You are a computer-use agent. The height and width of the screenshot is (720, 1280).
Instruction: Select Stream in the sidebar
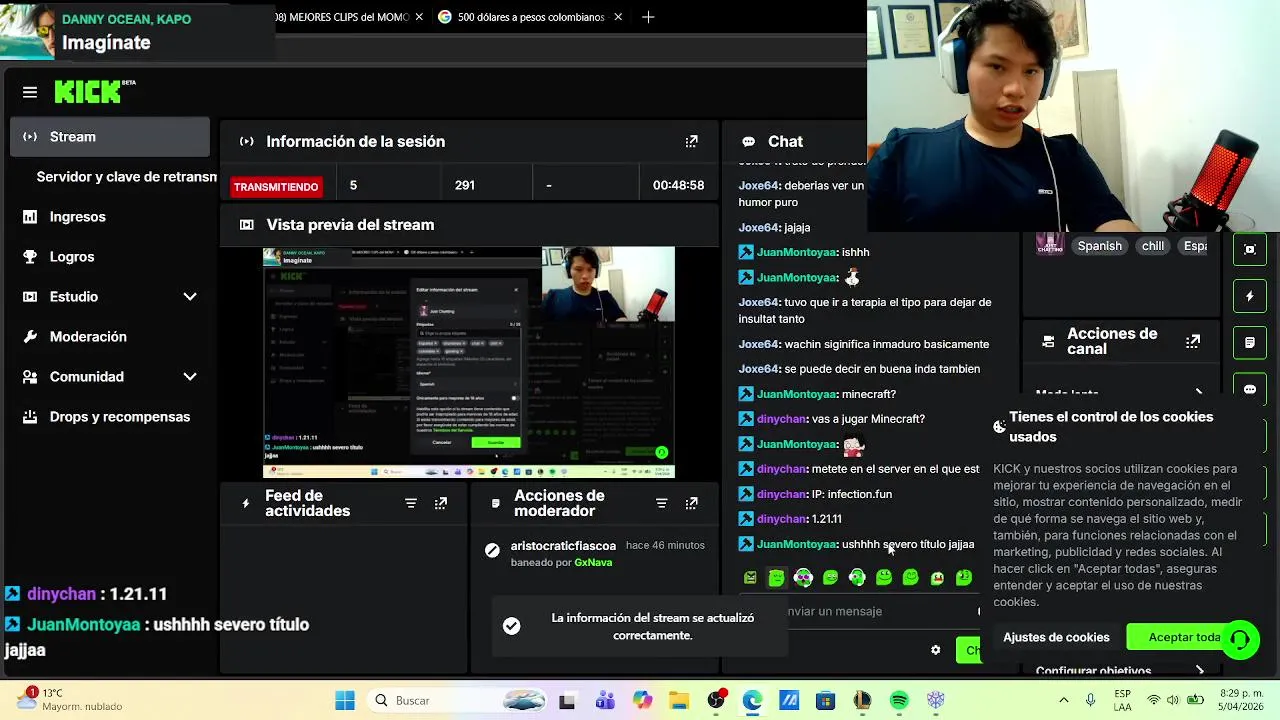pos(110,137)
